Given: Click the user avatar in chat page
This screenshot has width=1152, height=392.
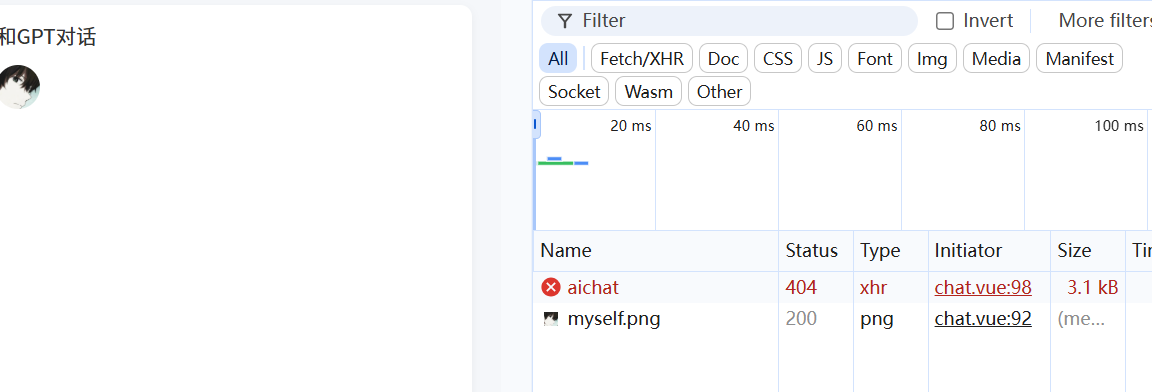Looking at the screenshot, I should (x=18, y=86).
